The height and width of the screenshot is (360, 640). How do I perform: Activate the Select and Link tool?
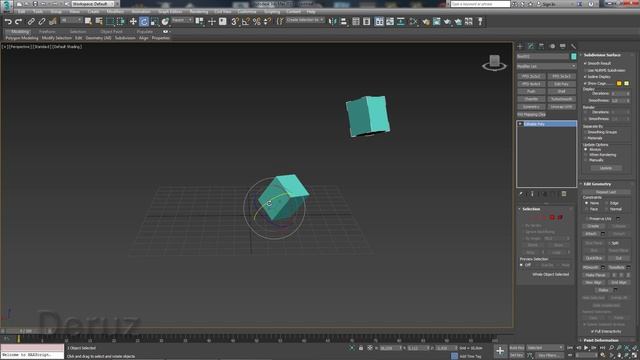31,21
